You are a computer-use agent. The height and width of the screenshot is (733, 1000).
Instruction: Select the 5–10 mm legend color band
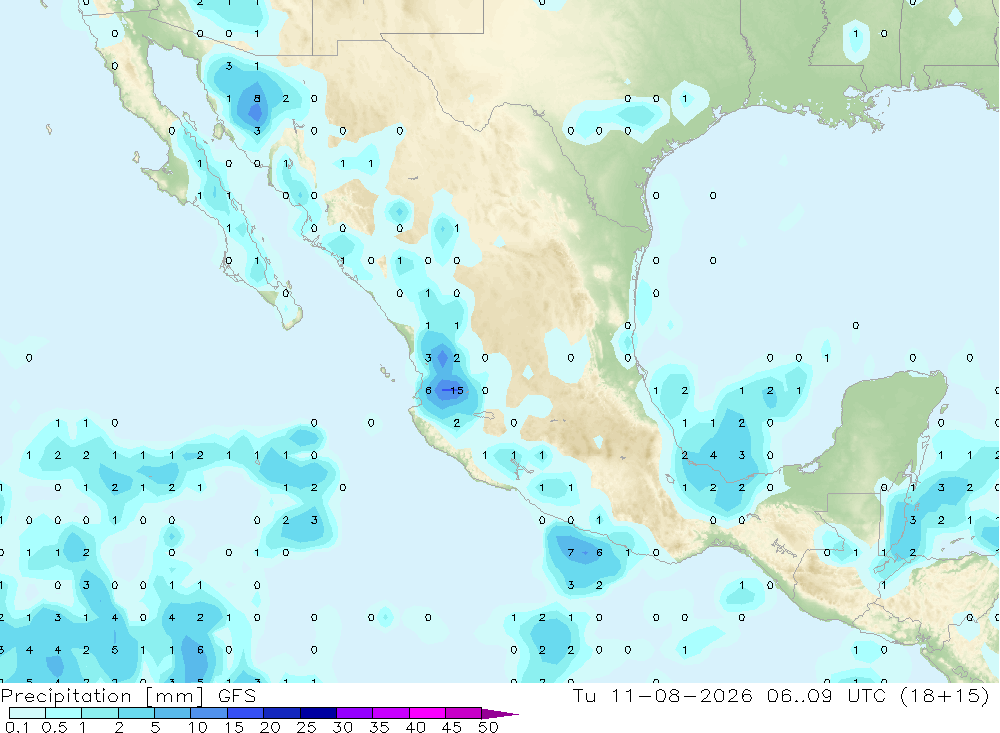172,713
